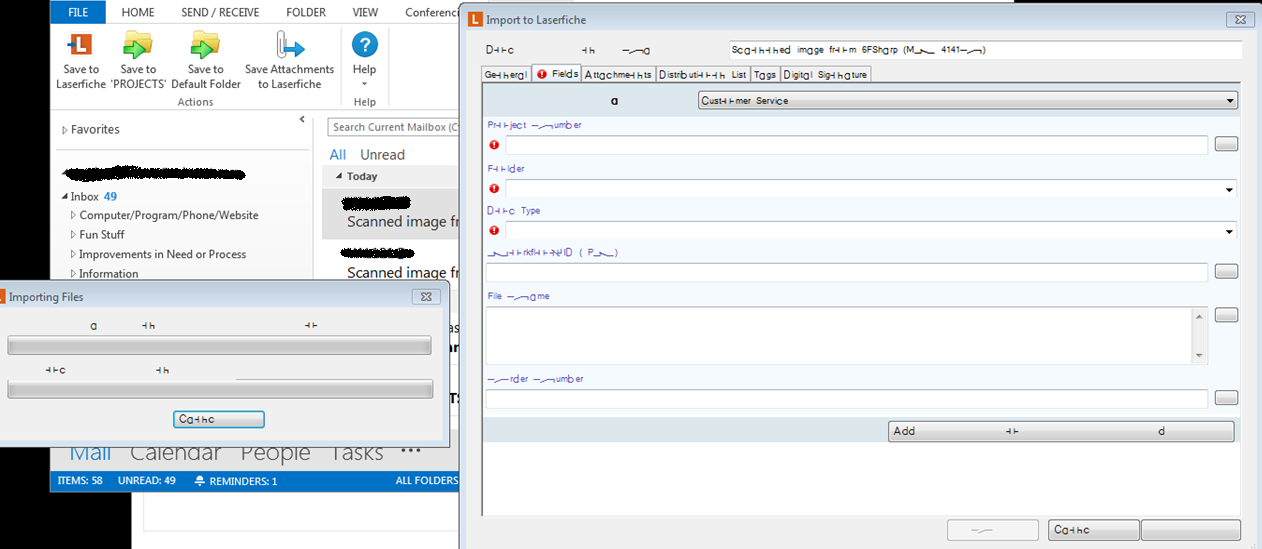Image resolution: width=1262 pixels, height=549 pixels.
Task: Click the Project Number required error icon
Action: (x=493, y=145)
